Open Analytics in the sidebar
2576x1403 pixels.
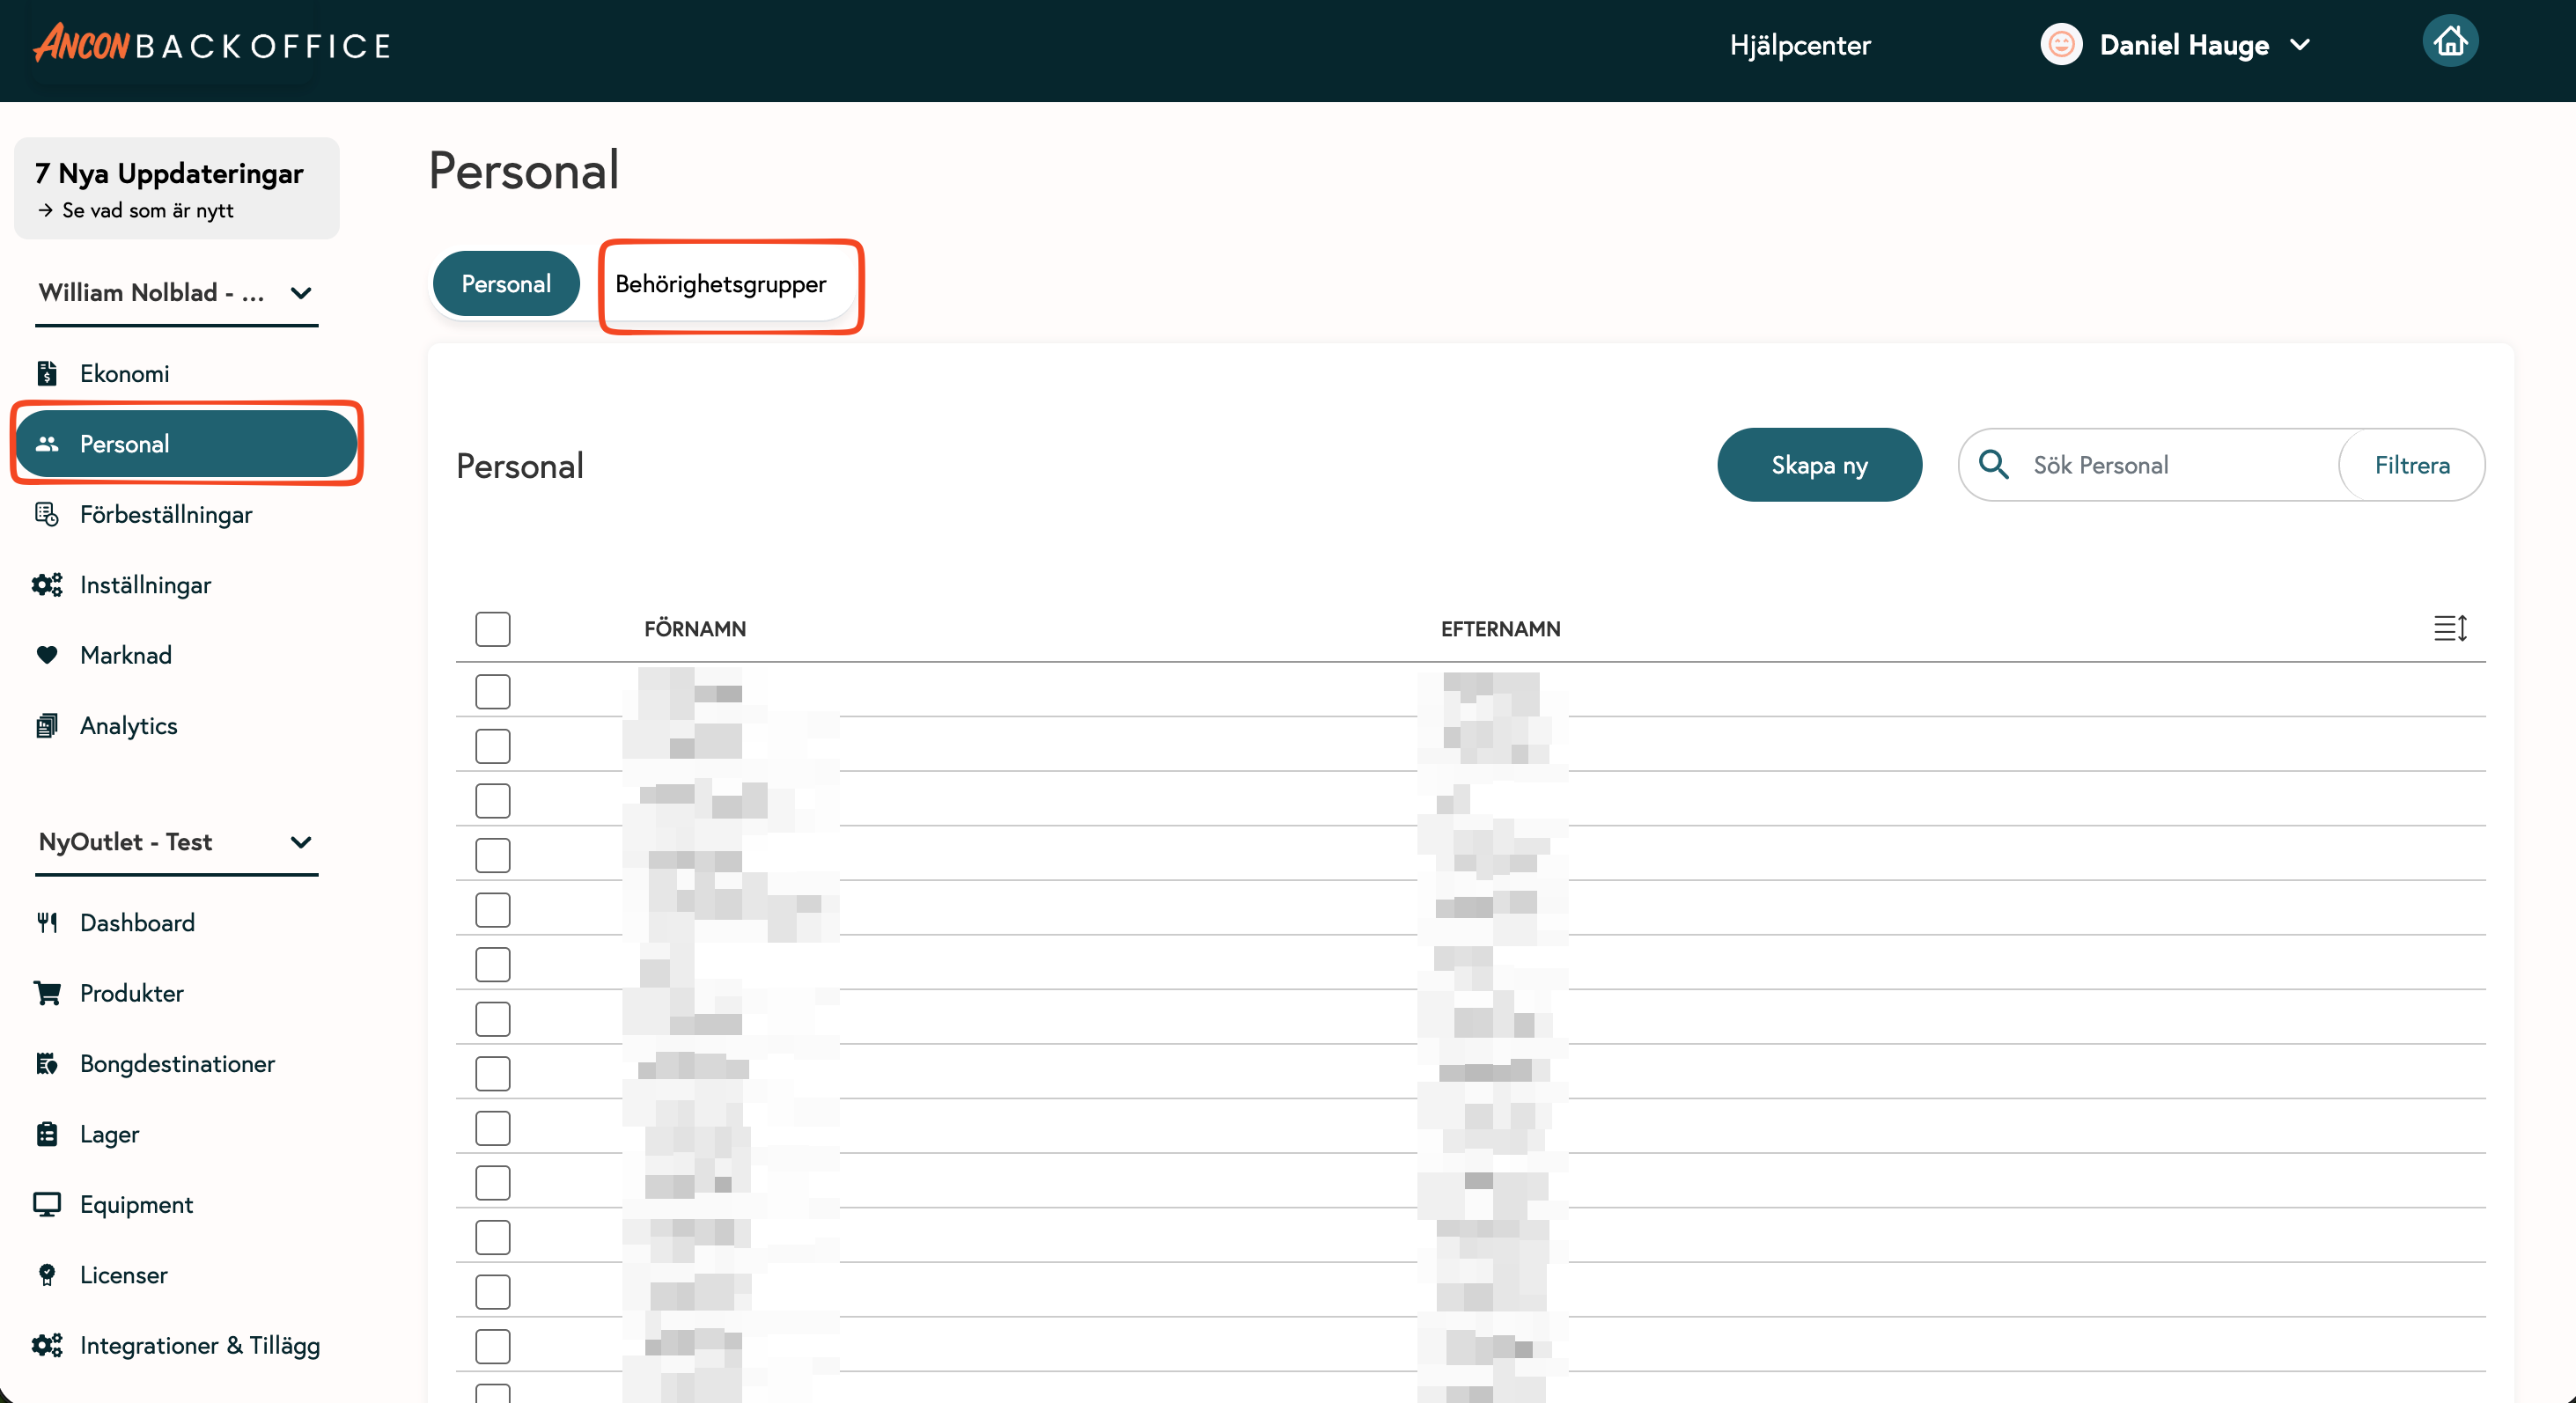pos(128,725)
